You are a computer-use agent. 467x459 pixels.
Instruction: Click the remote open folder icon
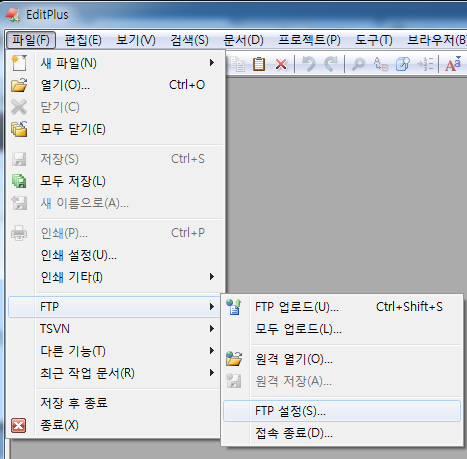click(234, 359)
